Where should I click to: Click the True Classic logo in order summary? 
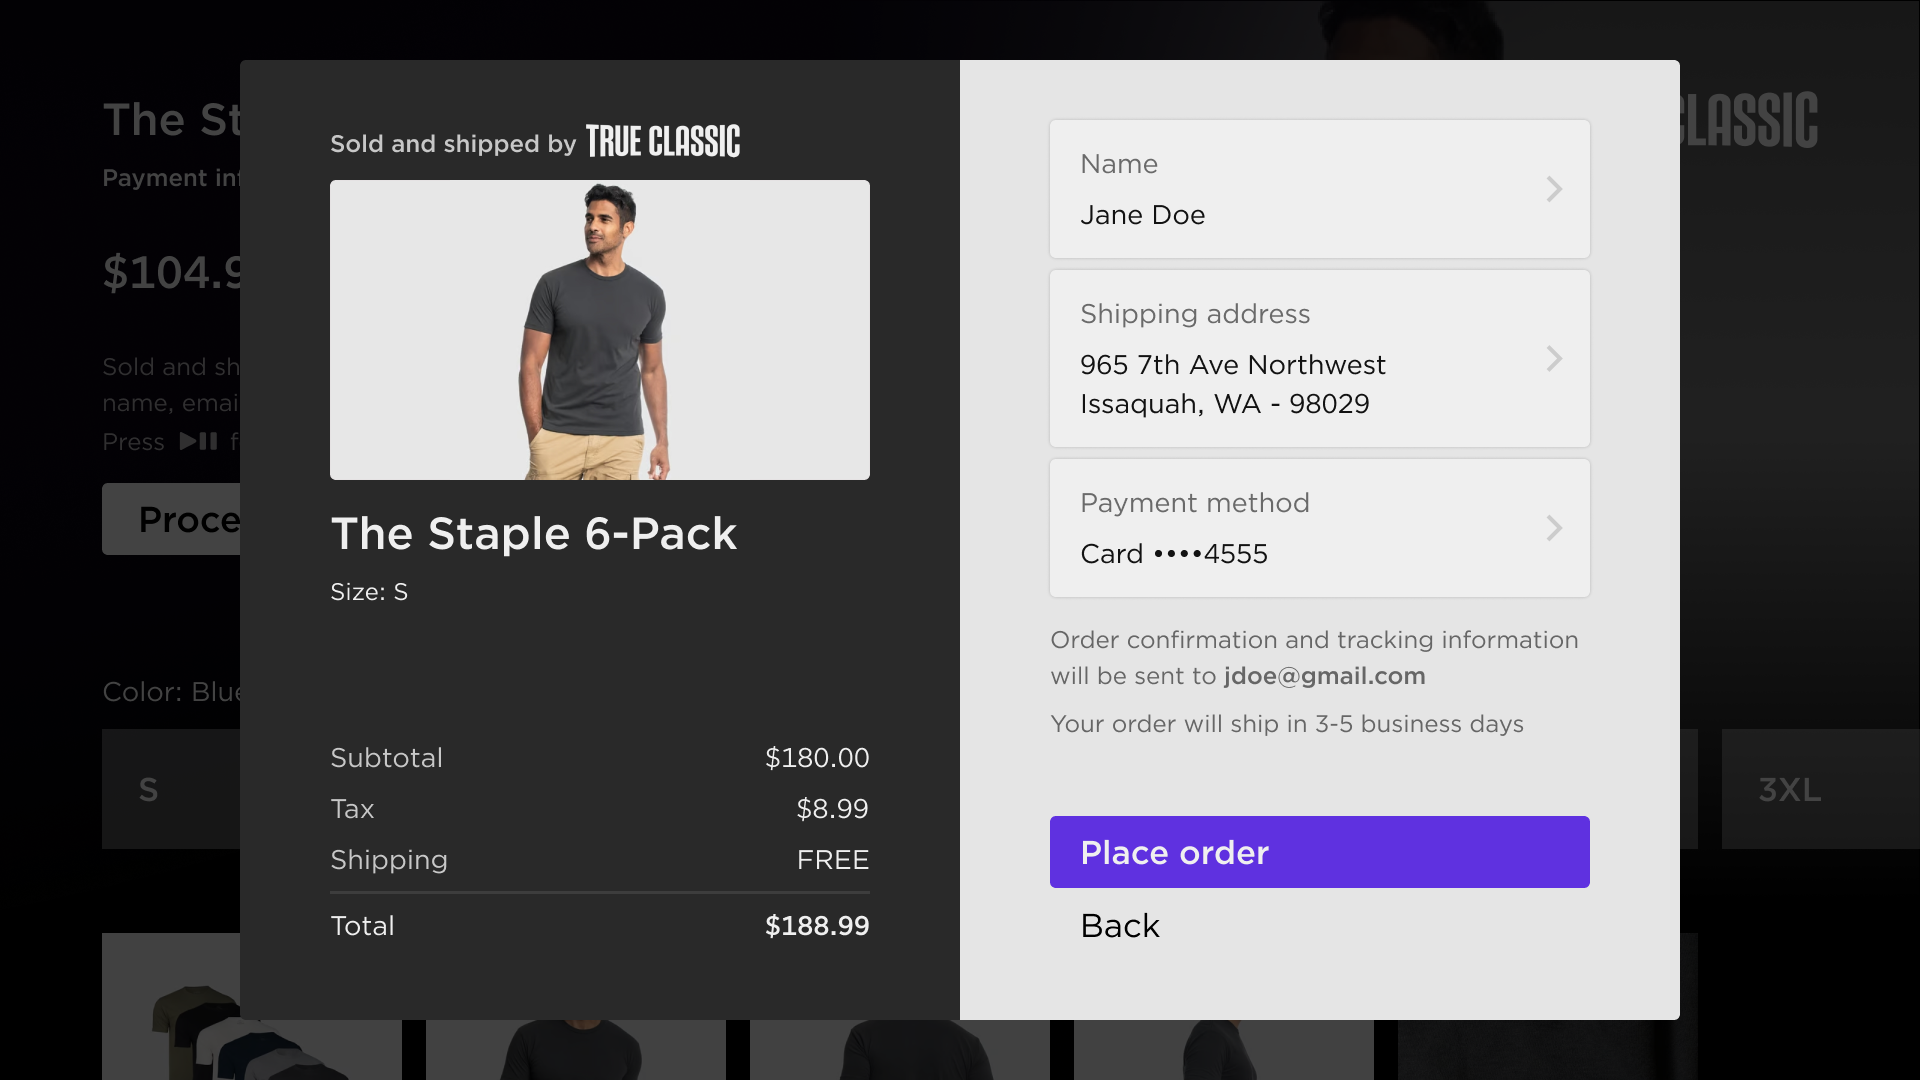(x=663, y=142)
